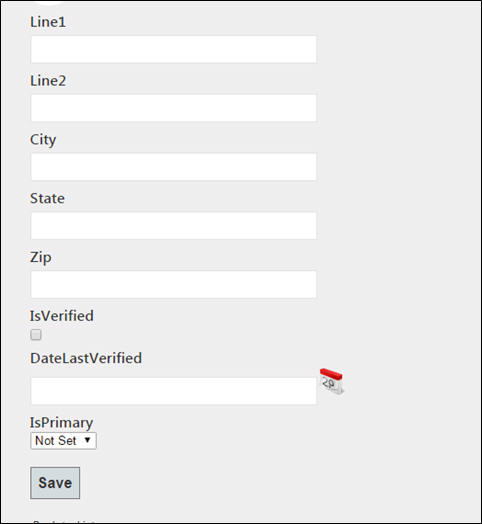
Task: Open the IsPrimary Not Set dropdown
Action: (63, 441)
